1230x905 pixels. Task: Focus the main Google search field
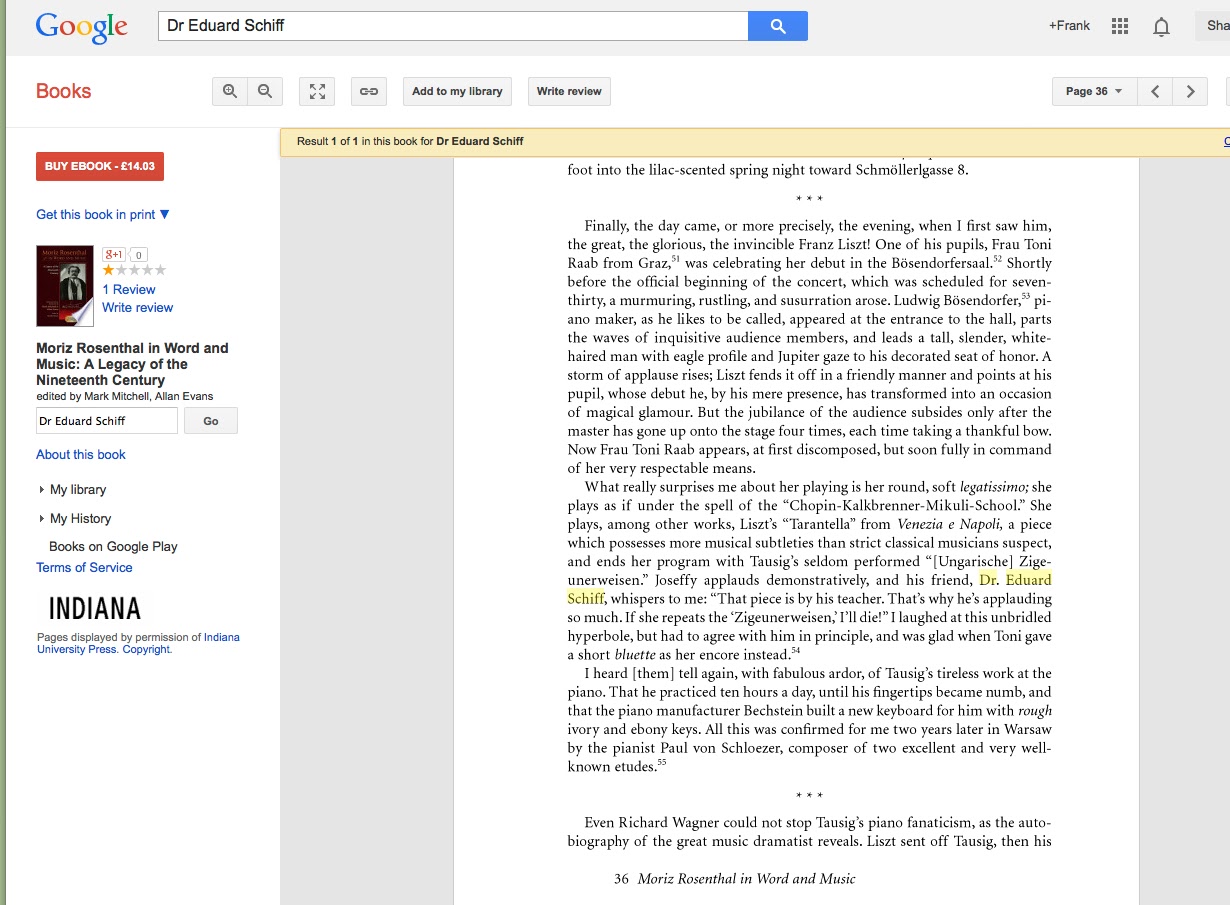click(x=453, y=26)
